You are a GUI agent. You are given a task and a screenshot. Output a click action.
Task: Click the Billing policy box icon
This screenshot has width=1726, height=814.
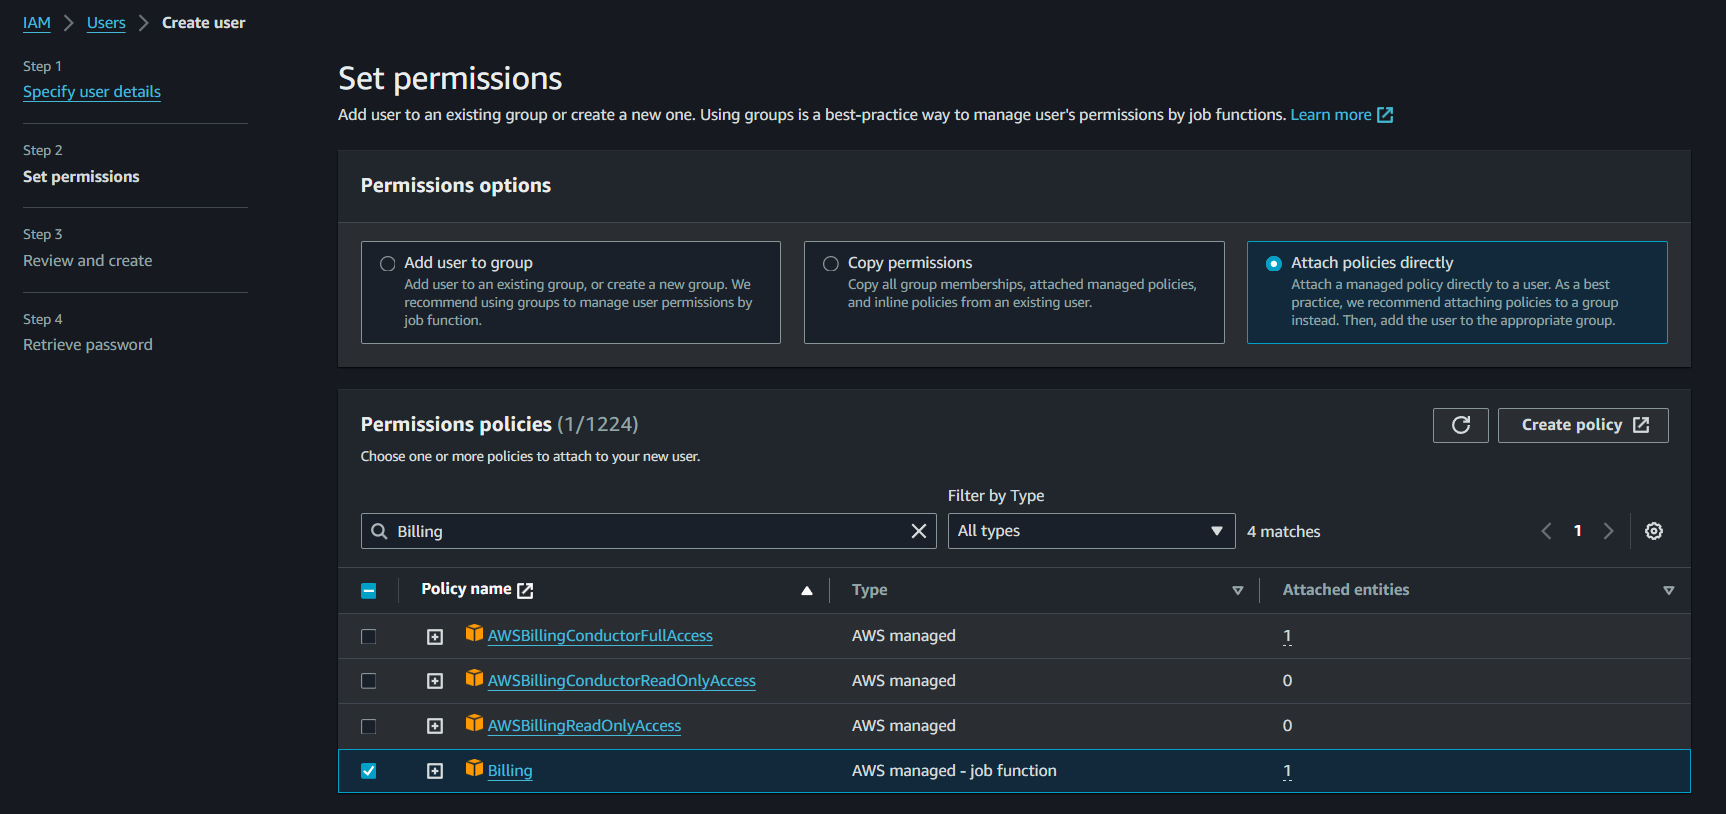tap(474, 769)
